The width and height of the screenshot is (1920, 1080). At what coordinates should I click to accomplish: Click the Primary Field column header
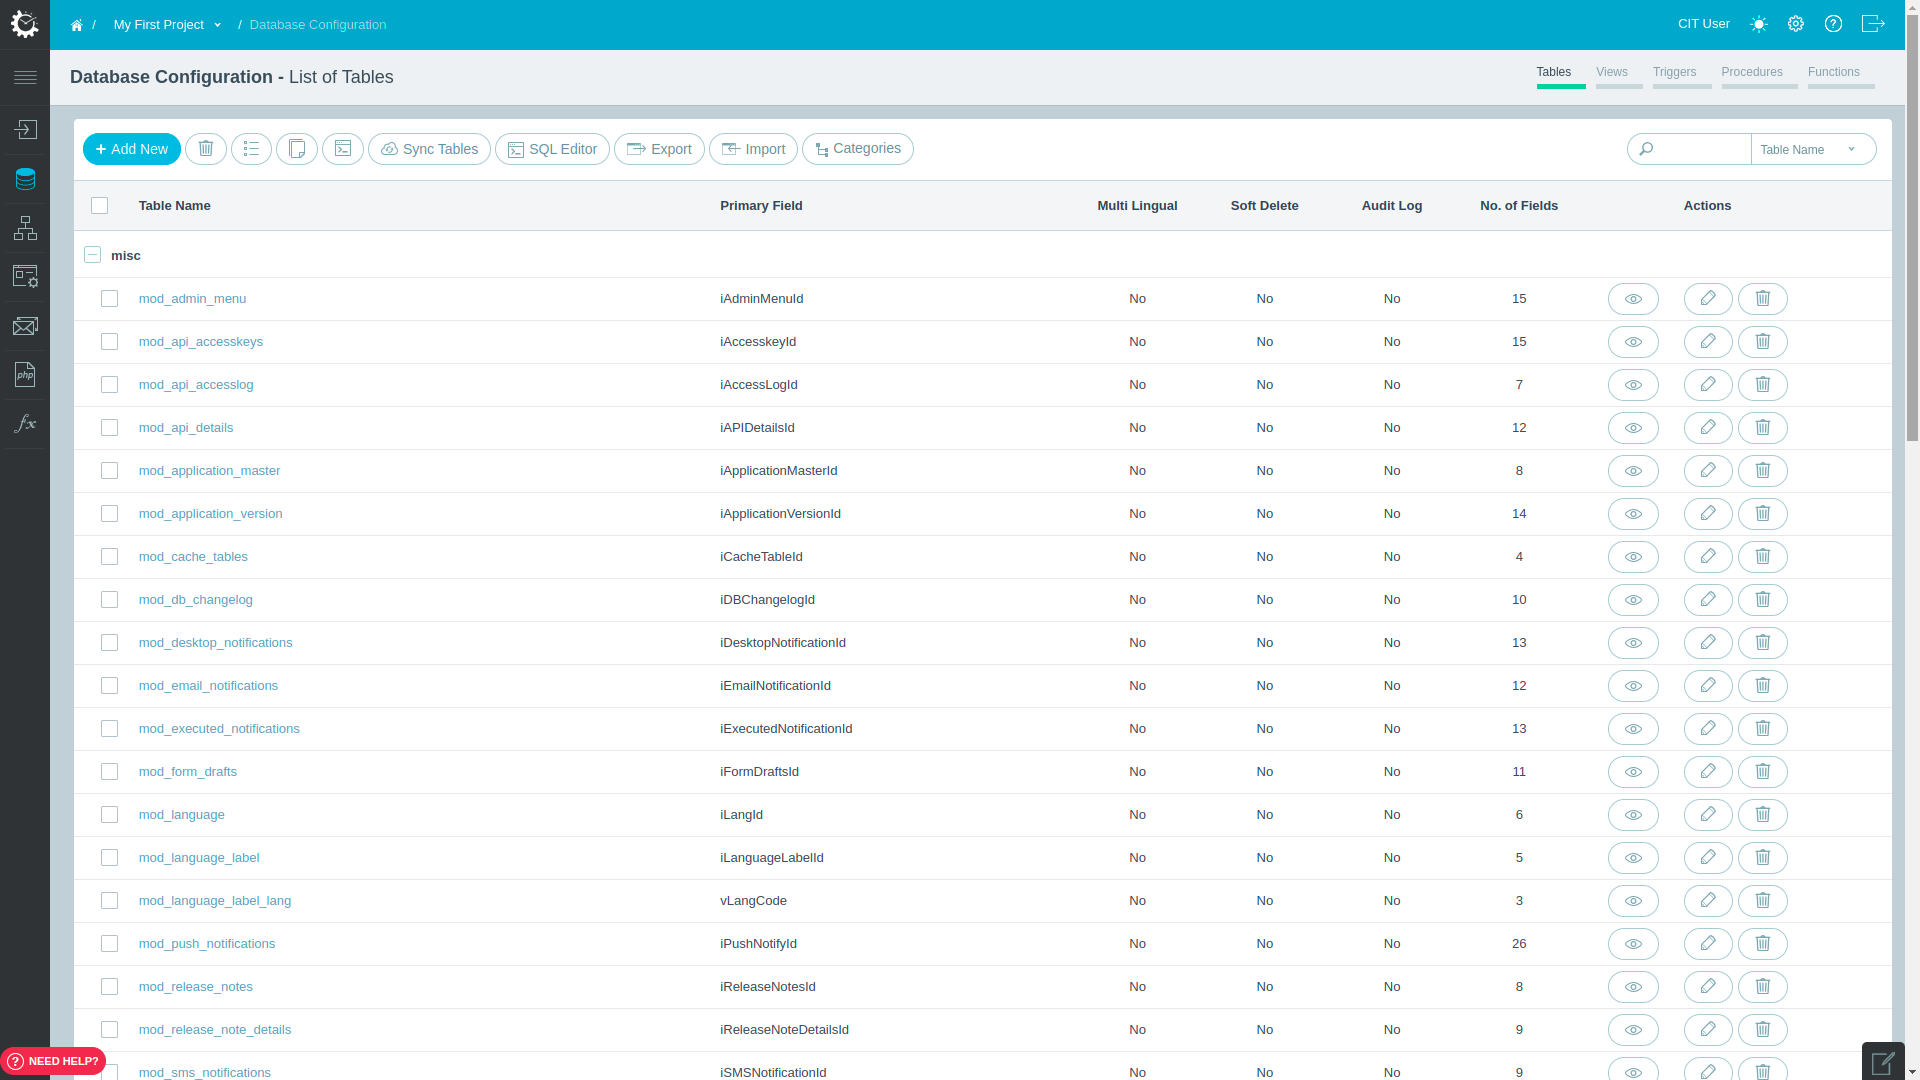click(761, 206)
